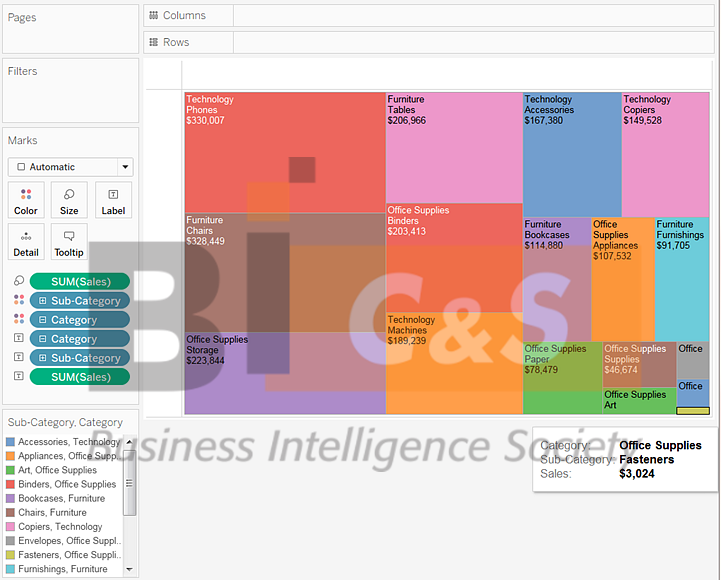Click the Label marks card button

(113, 199)
